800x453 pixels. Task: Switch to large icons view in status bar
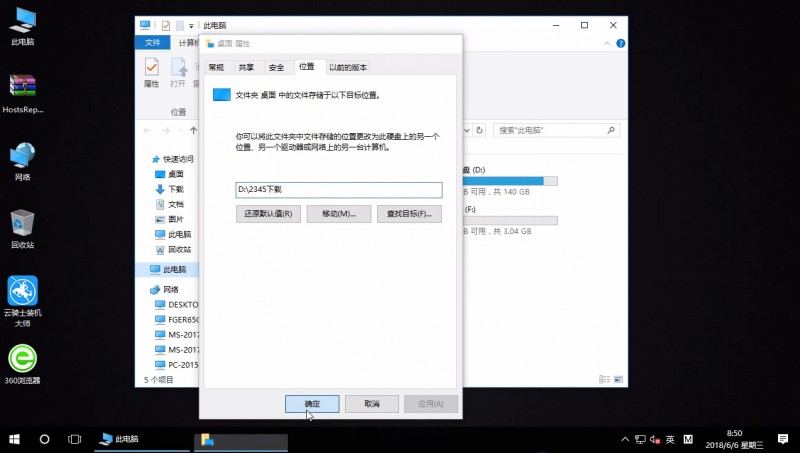click(618, 379)
